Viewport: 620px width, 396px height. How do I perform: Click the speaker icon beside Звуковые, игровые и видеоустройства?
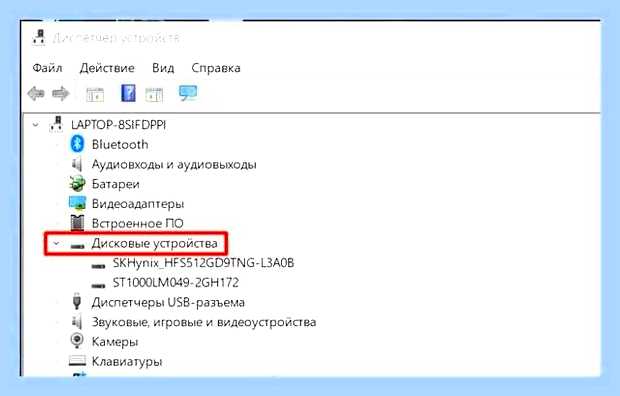77,322
